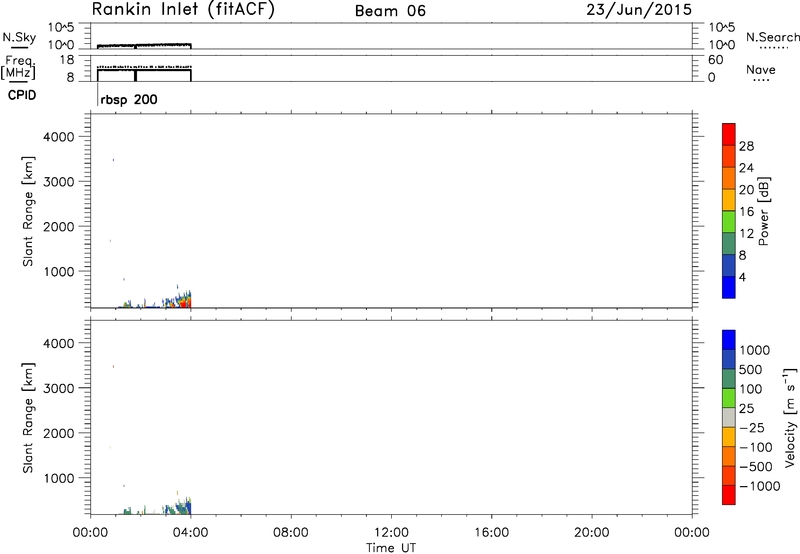Click the -1000 tick on Velocity colorbar
The width and height of the screenshot is (800, 554).
(x=760, y=486)
